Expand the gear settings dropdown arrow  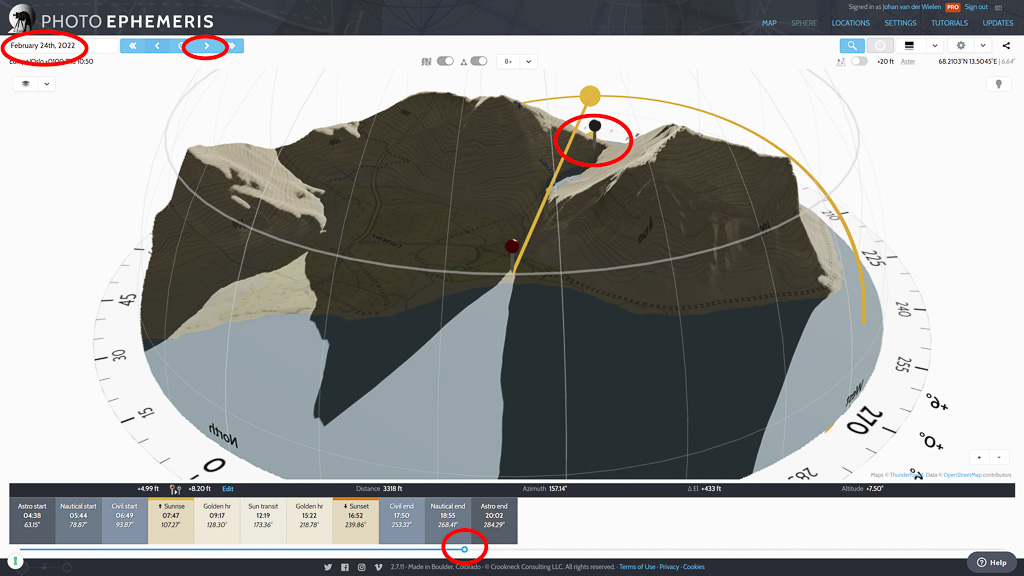tap(983, 46)
